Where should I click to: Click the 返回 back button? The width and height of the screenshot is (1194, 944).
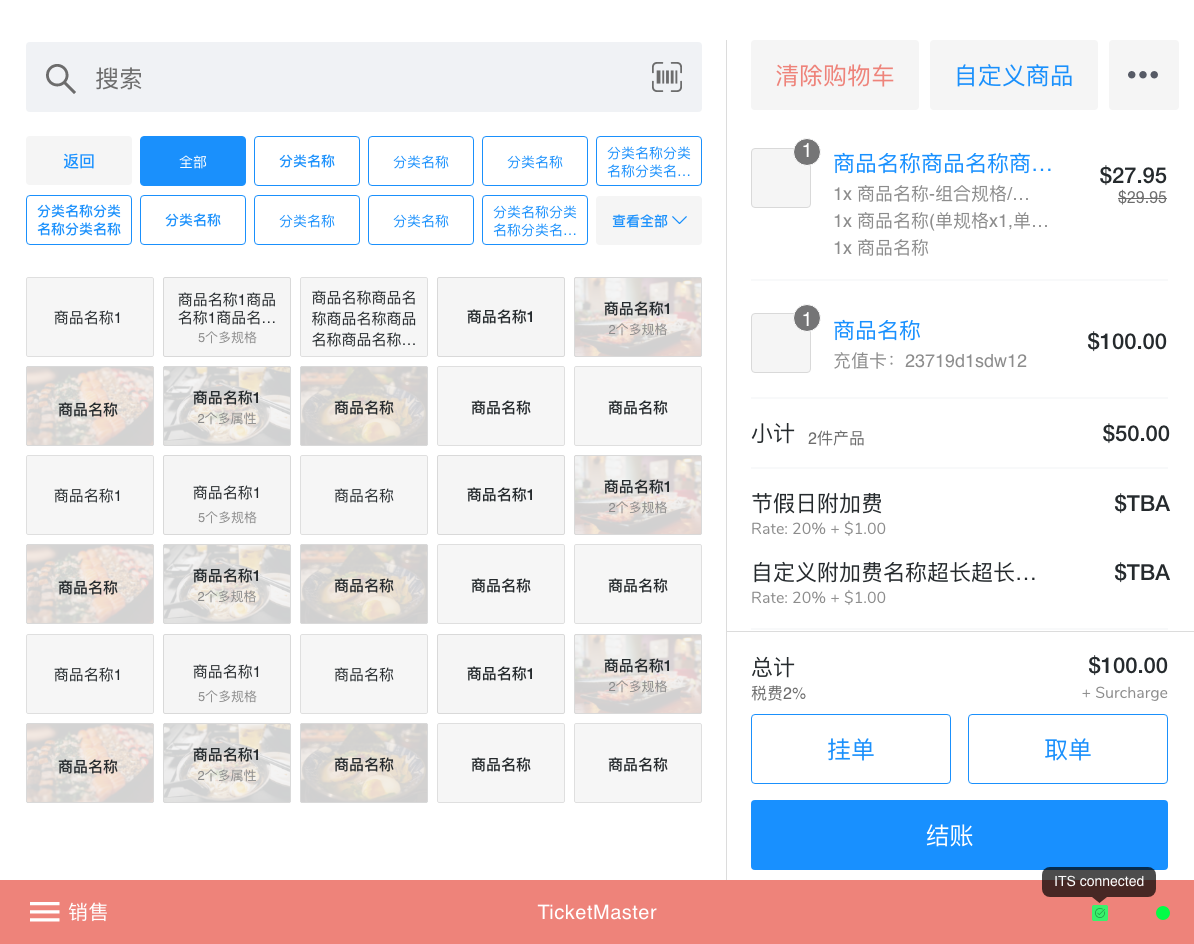(78, 161)
